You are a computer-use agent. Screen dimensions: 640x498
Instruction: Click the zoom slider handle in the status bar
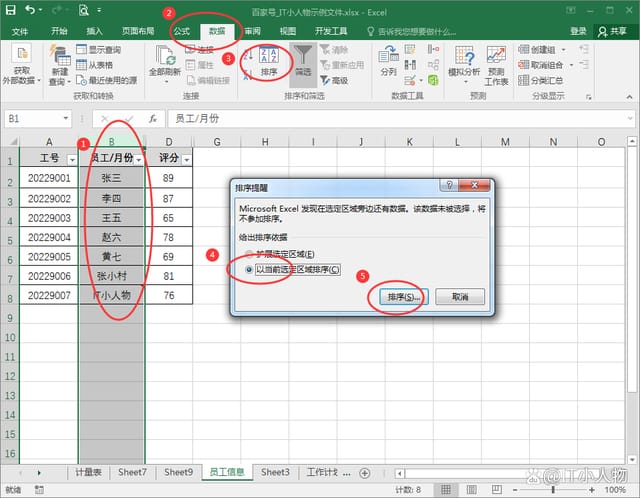(553, 489)
